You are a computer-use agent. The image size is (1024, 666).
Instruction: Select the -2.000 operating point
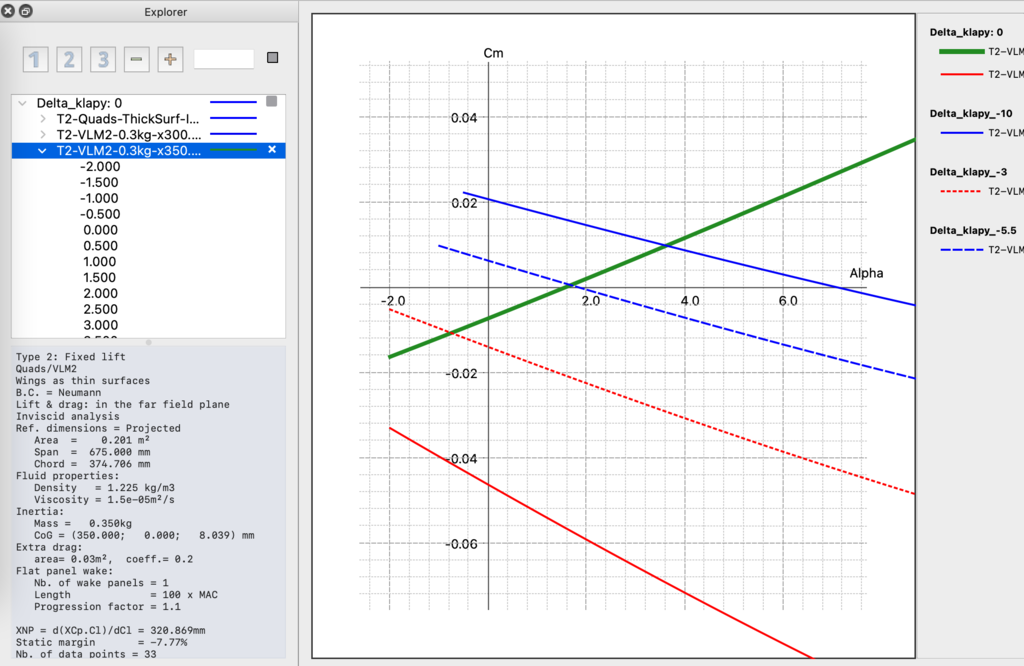pos(99,166)
